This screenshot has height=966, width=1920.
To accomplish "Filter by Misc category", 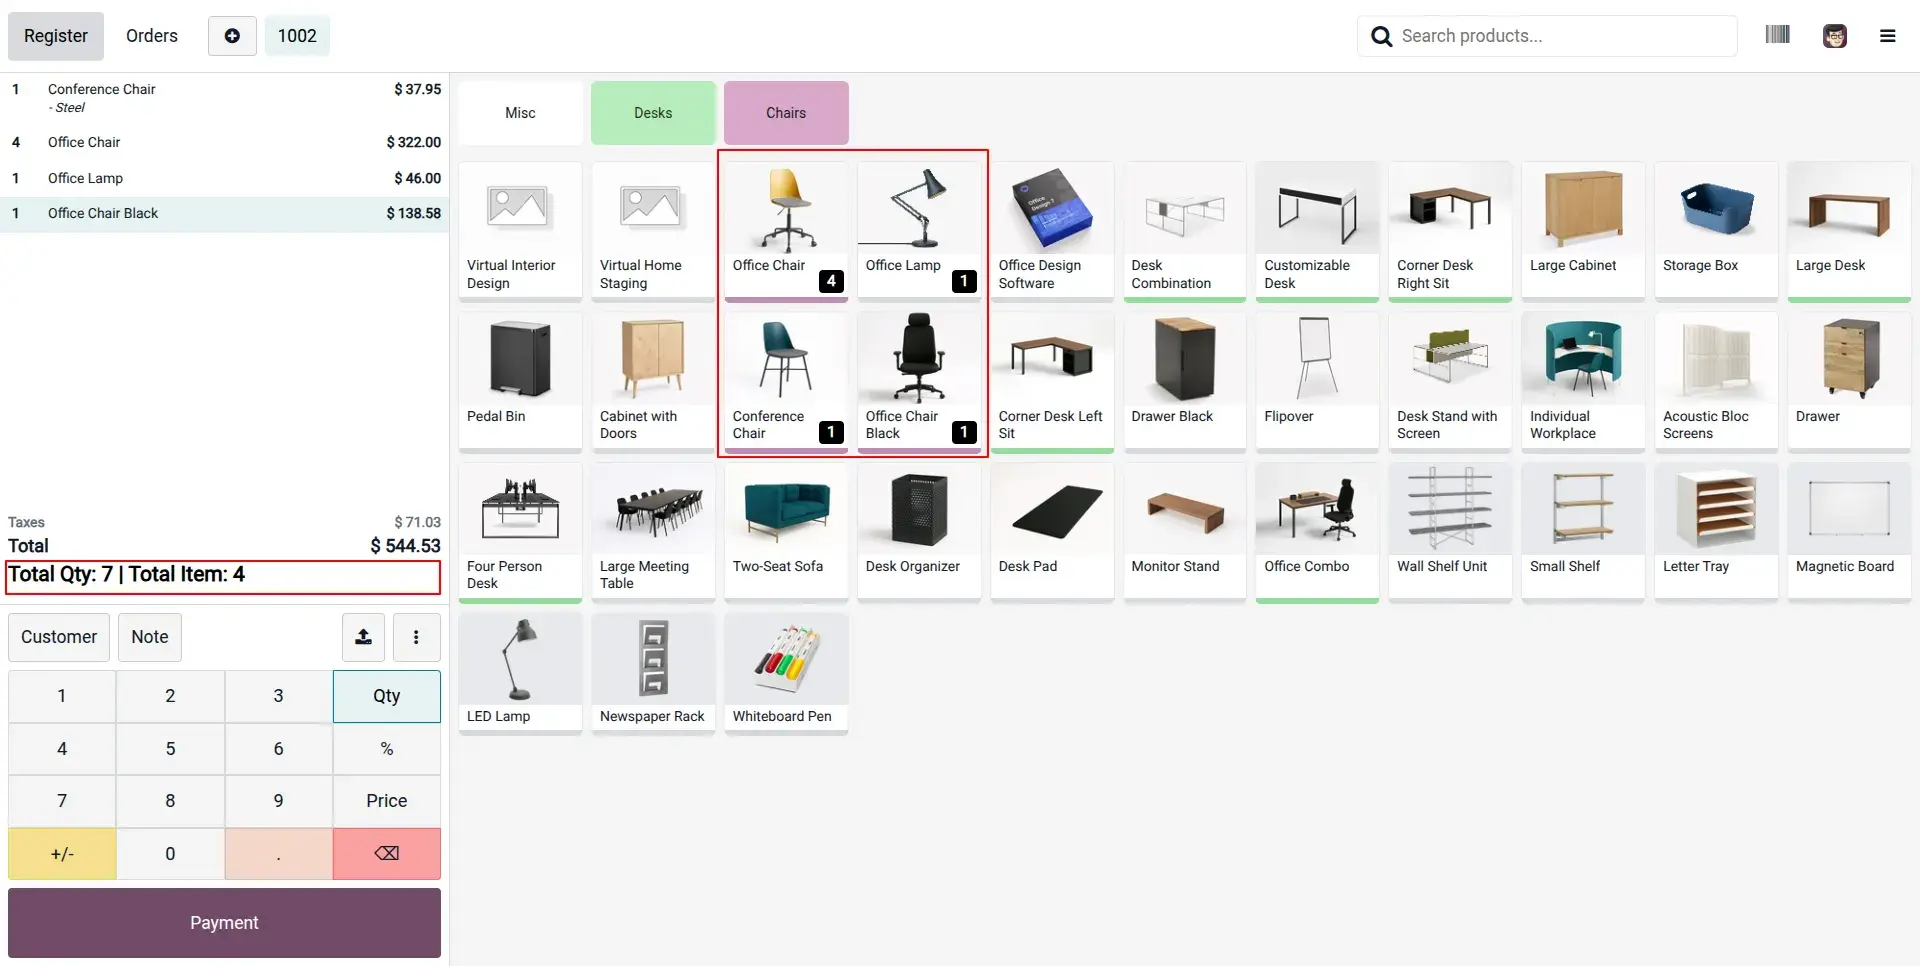I will (520, 113).
